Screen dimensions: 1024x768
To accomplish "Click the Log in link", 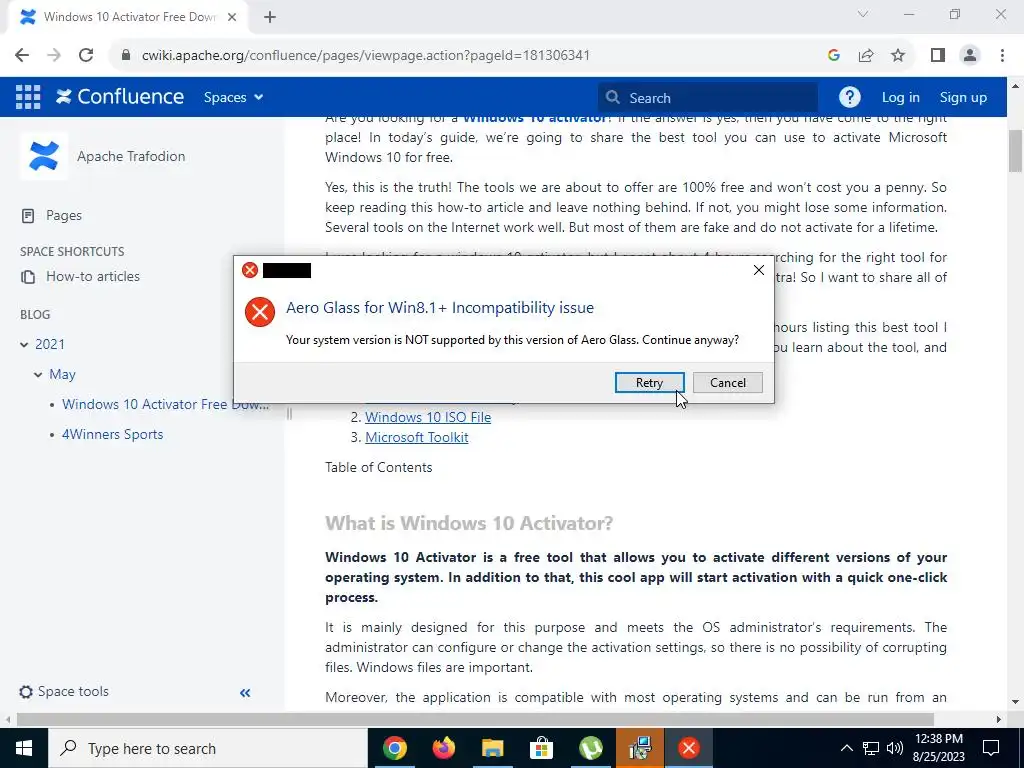I will (900, 97).
